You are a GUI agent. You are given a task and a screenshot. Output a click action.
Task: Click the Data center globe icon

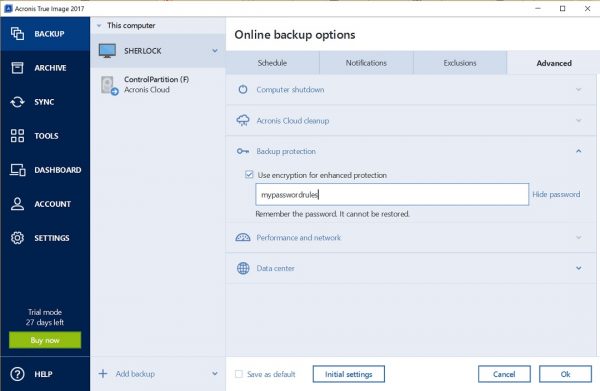[243, 268]
